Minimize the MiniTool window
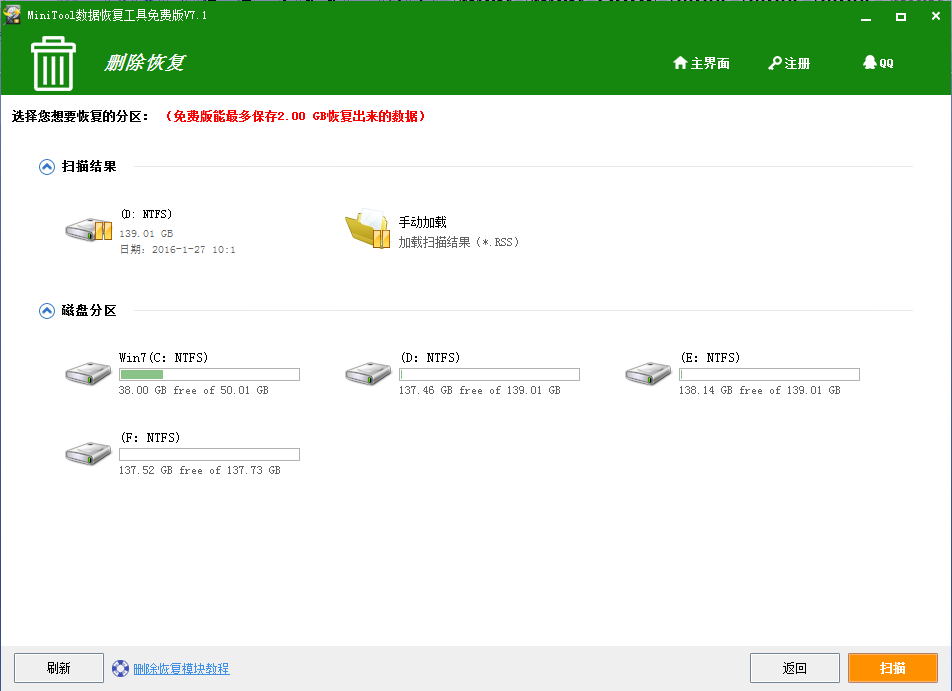This screenshot has height=691, width=952. (866, 17)
